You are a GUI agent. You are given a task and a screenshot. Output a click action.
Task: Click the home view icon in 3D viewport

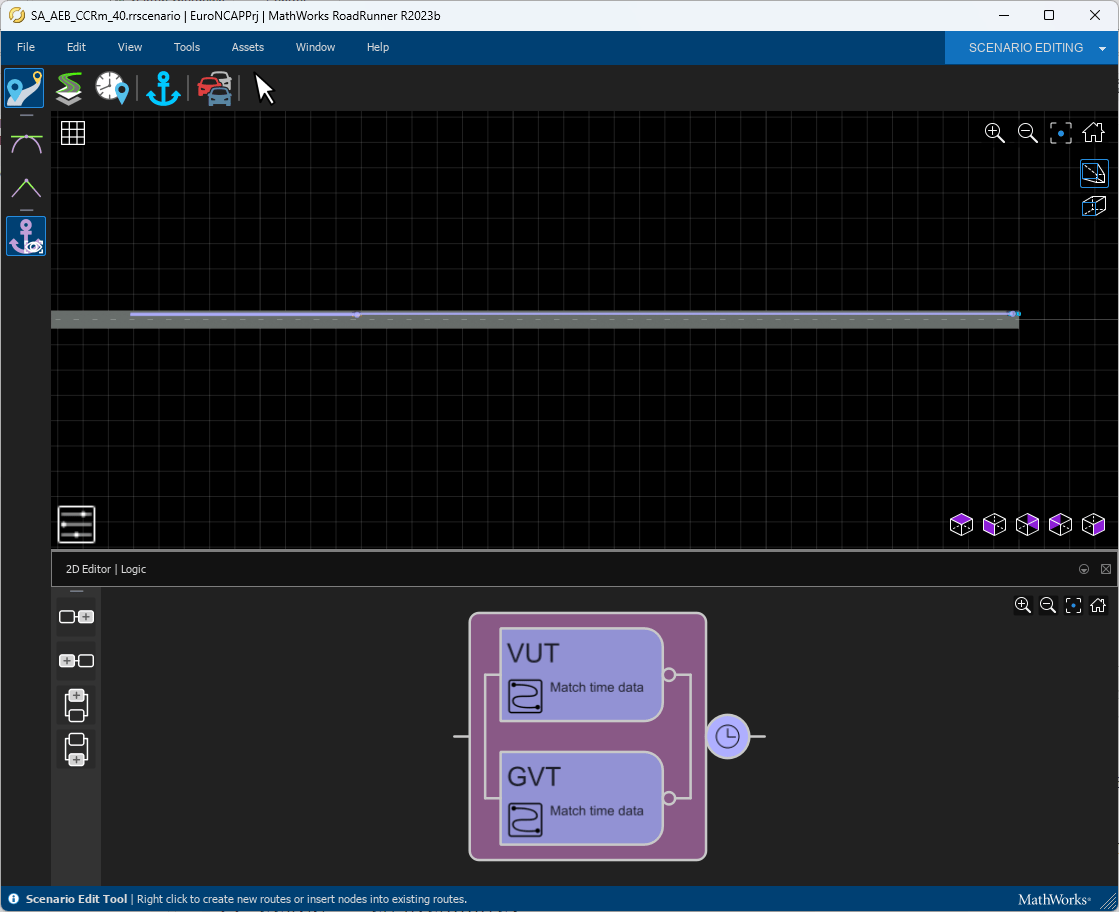point(1093,133)
